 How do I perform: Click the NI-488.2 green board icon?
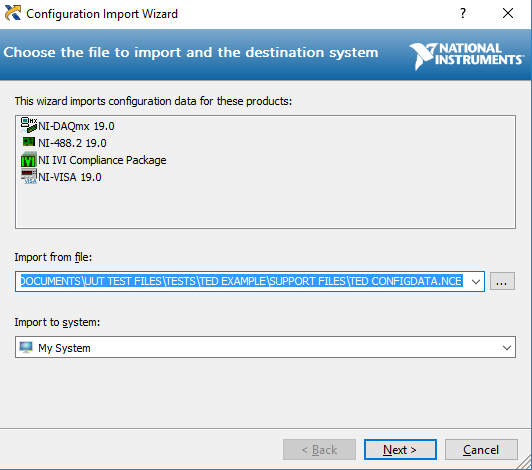29,142
